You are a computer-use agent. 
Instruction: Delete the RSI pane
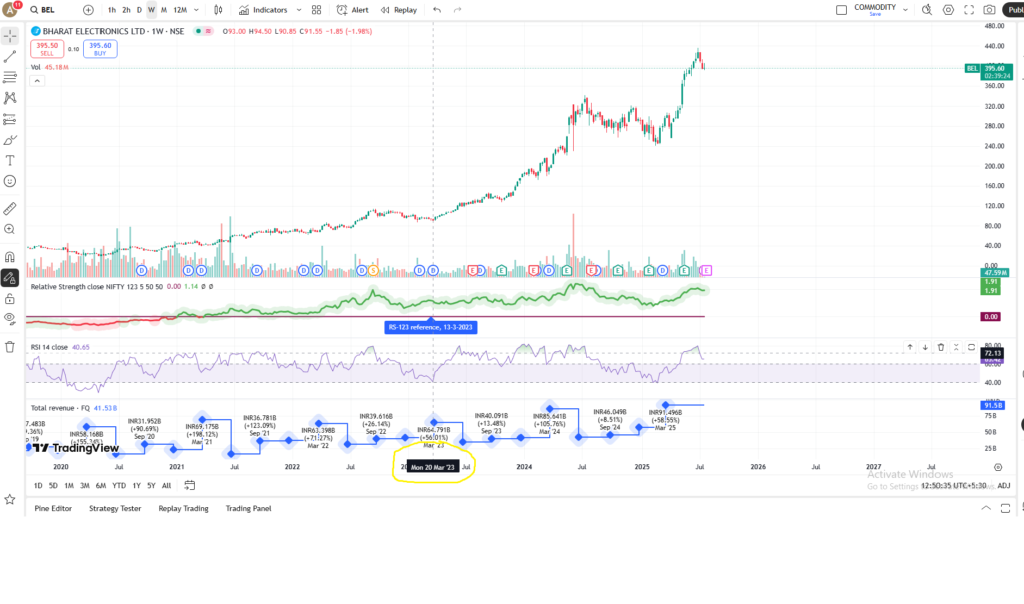941,347
